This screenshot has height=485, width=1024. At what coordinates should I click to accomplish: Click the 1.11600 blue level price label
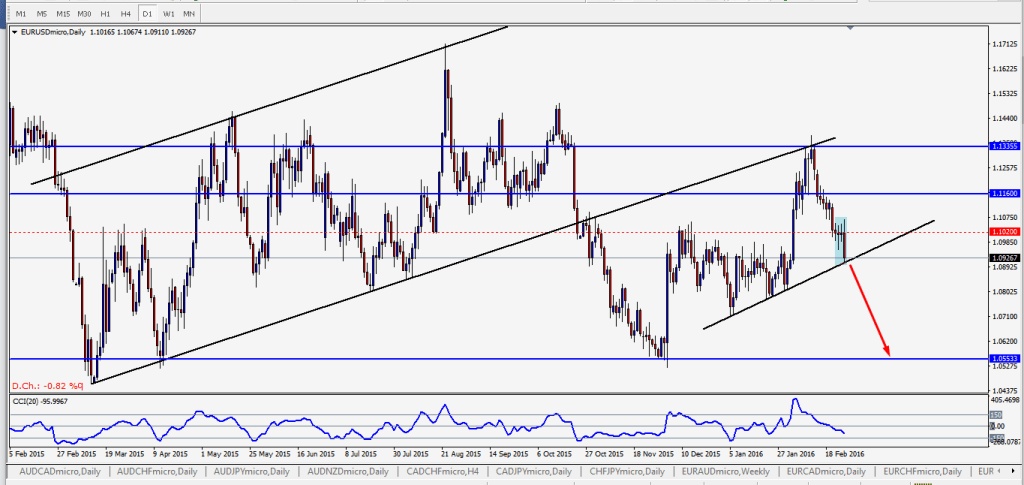[1004, 193]
